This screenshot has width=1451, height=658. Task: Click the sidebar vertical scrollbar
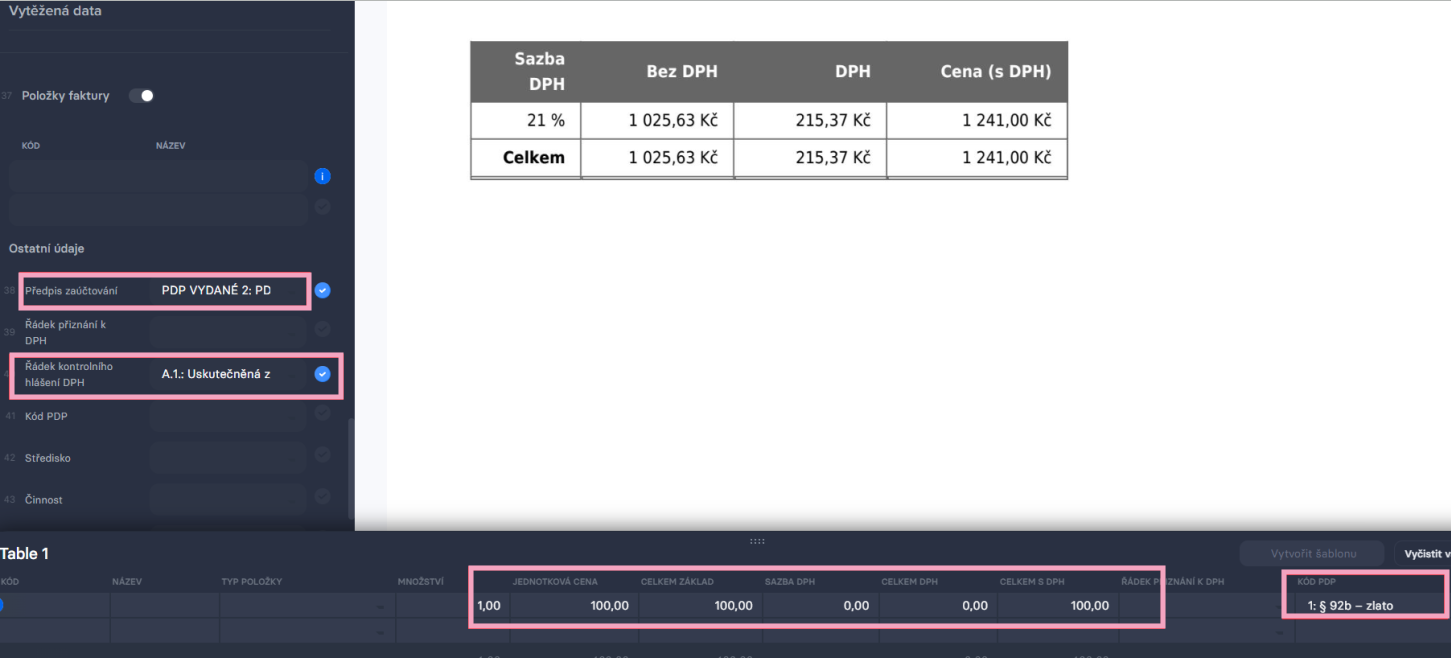pyautogui.click(x=349, y=468)
